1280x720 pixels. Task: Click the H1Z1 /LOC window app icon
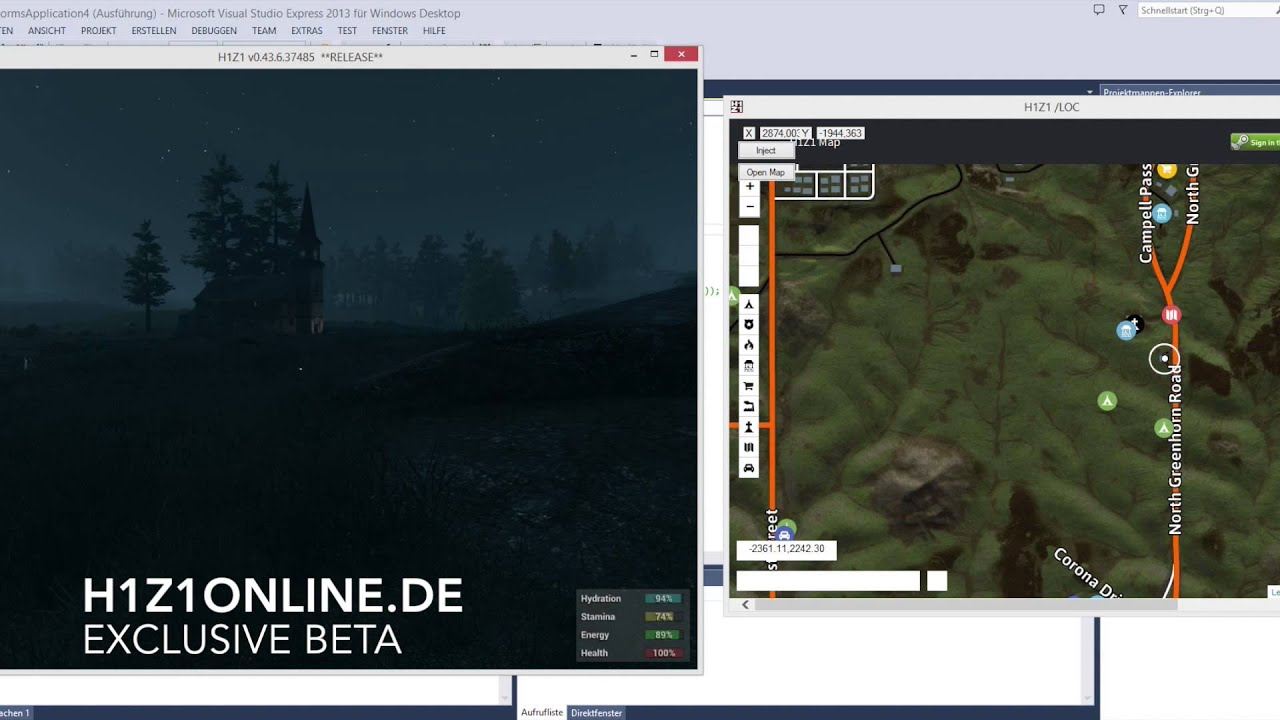click(737, 107)
